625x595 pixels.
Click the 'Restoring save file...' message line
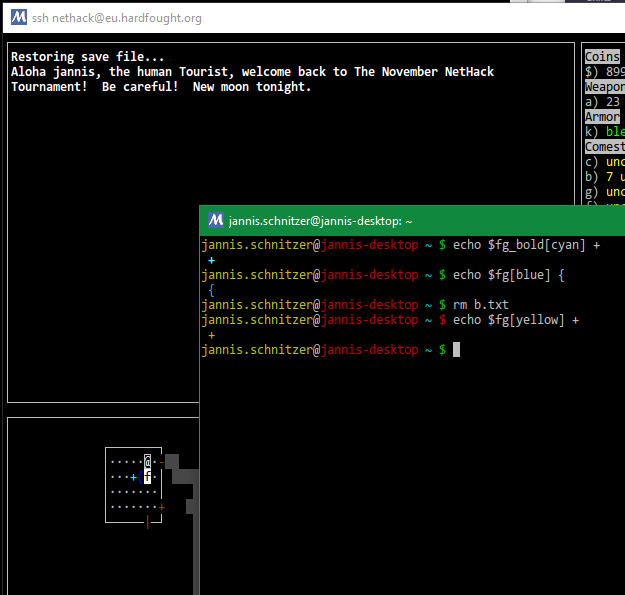pyautogui.click(x=88, y=57)
